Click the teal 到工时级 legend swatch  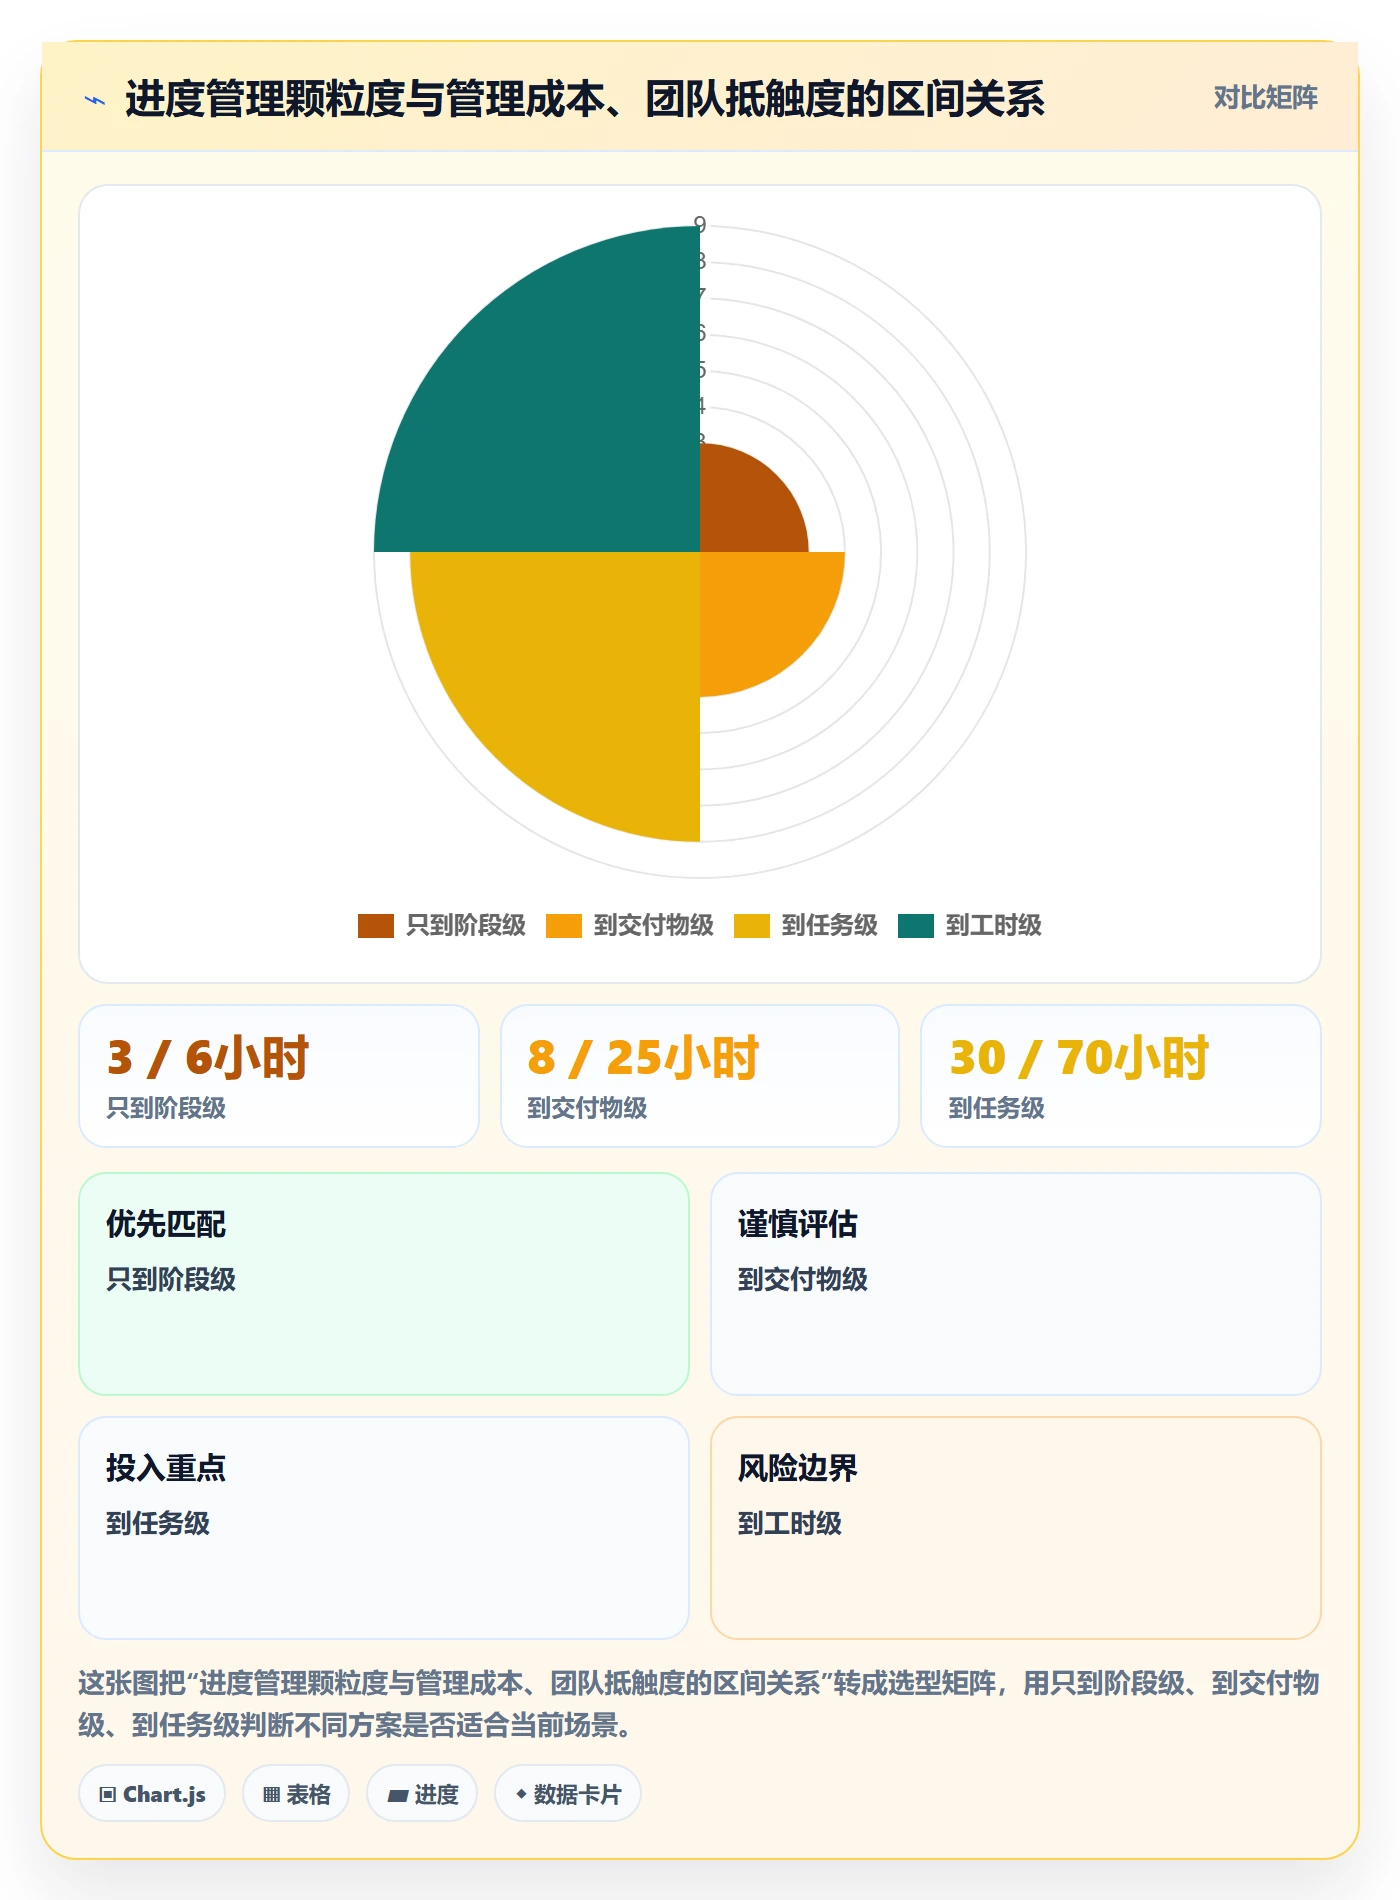coord(916,926)
